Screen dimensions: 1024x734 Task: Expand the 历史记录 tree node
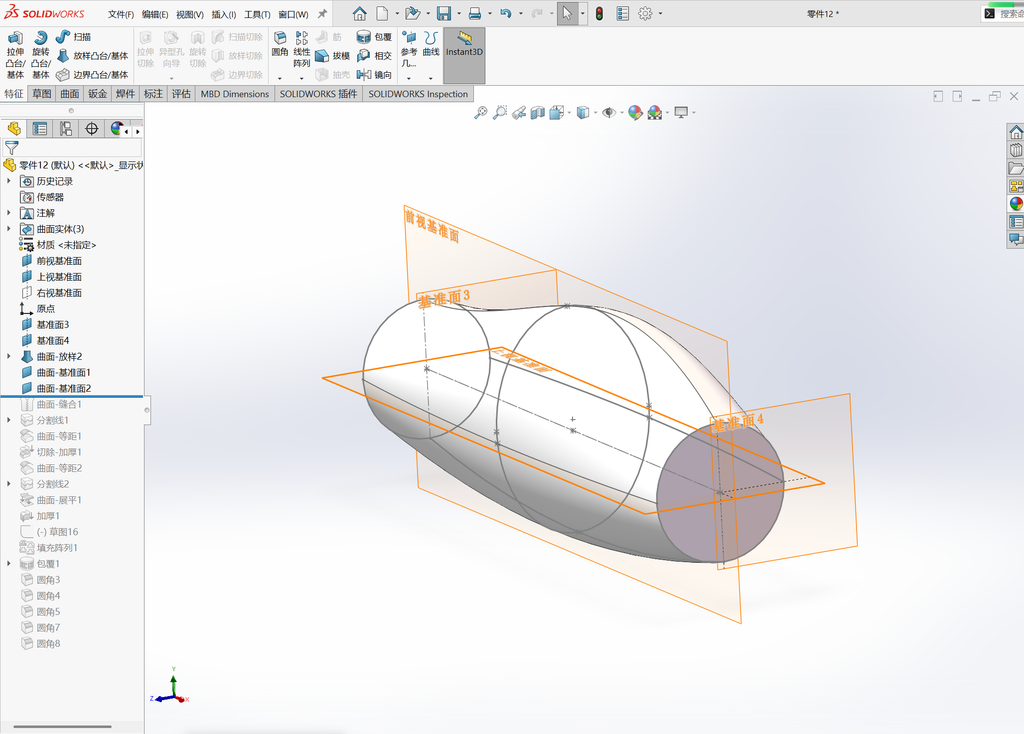pos(8,181)
